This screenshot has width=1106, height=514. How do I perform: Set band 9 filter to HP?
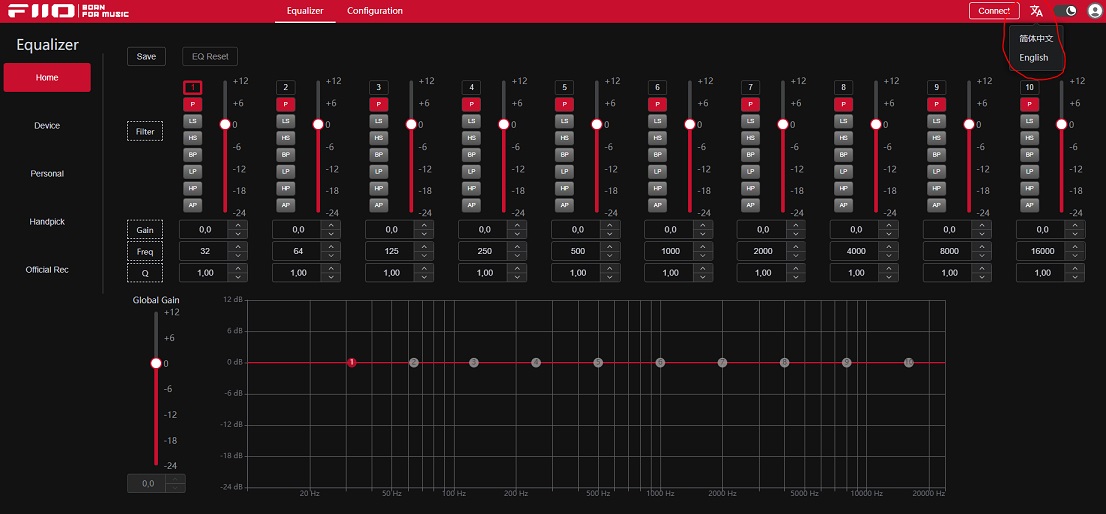click(x=937, y=188)
